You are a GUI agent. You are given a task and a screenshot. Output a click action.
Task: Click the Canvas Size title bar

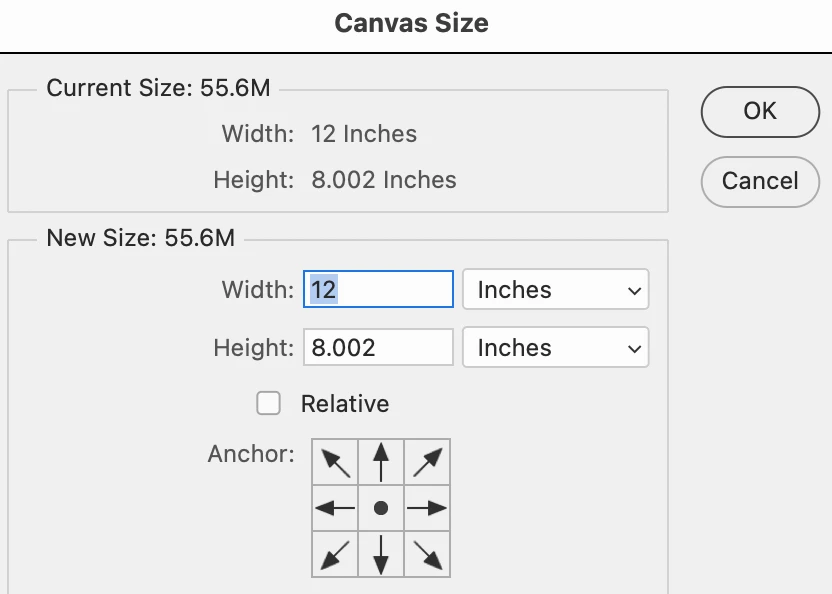tap(411, 23)
